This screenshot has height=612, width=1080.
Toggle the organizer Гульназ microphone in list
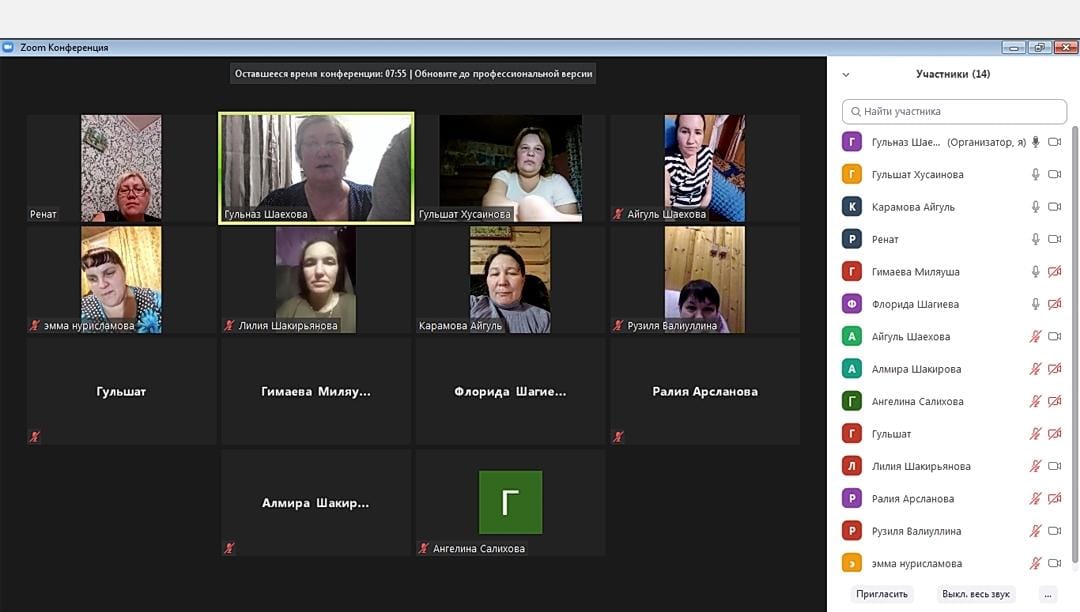1036,142
